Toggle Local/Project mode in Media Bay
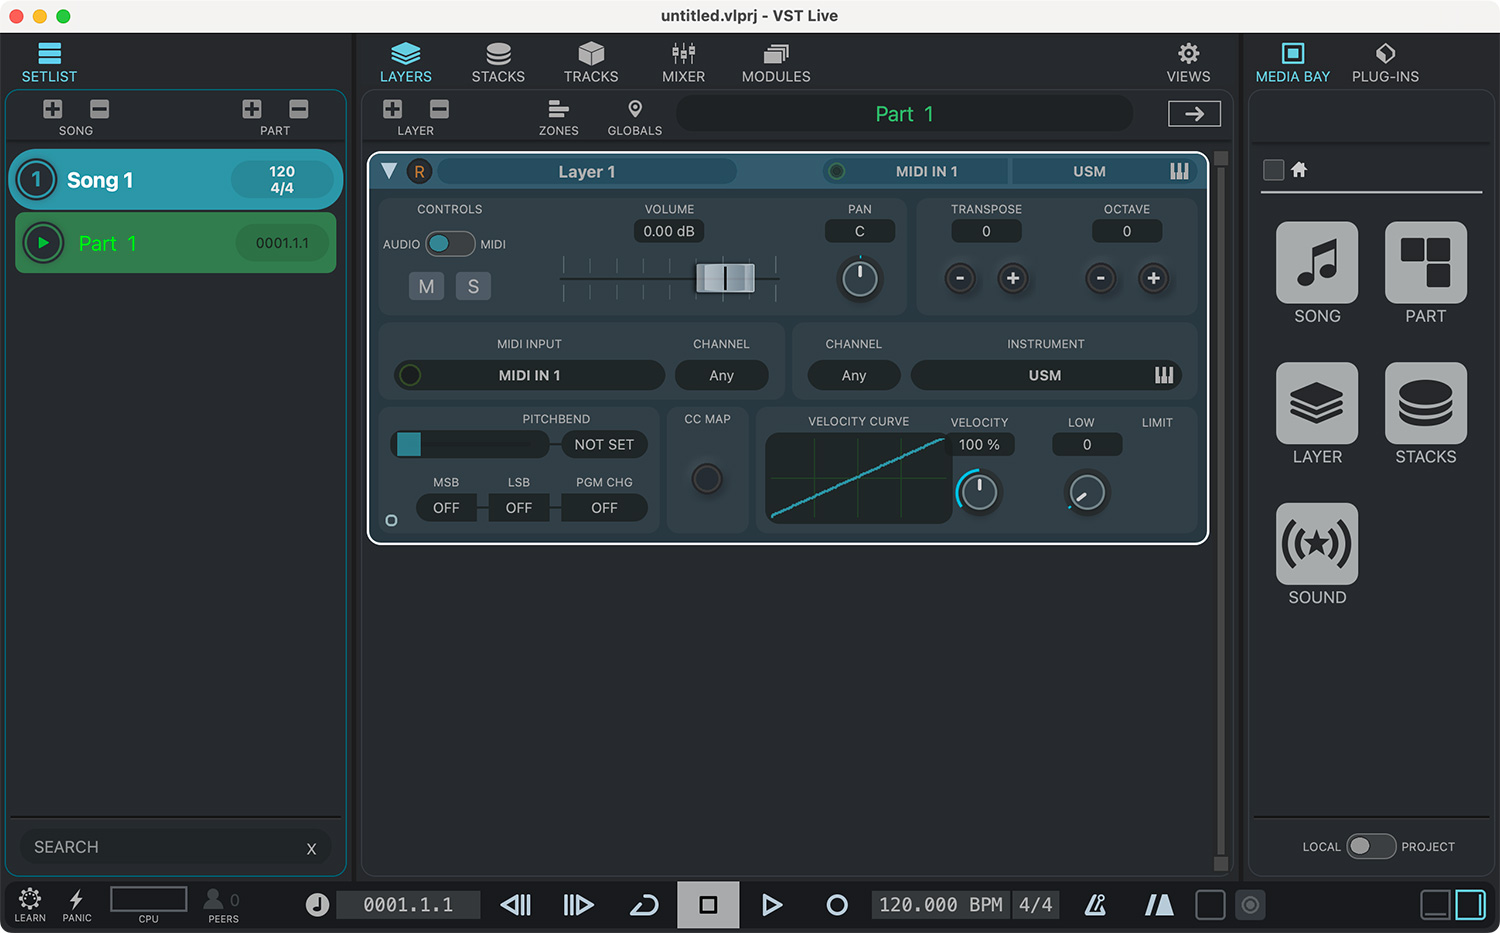Image resolution: width=1500 pixels, height=933 pixels. 1372,846
